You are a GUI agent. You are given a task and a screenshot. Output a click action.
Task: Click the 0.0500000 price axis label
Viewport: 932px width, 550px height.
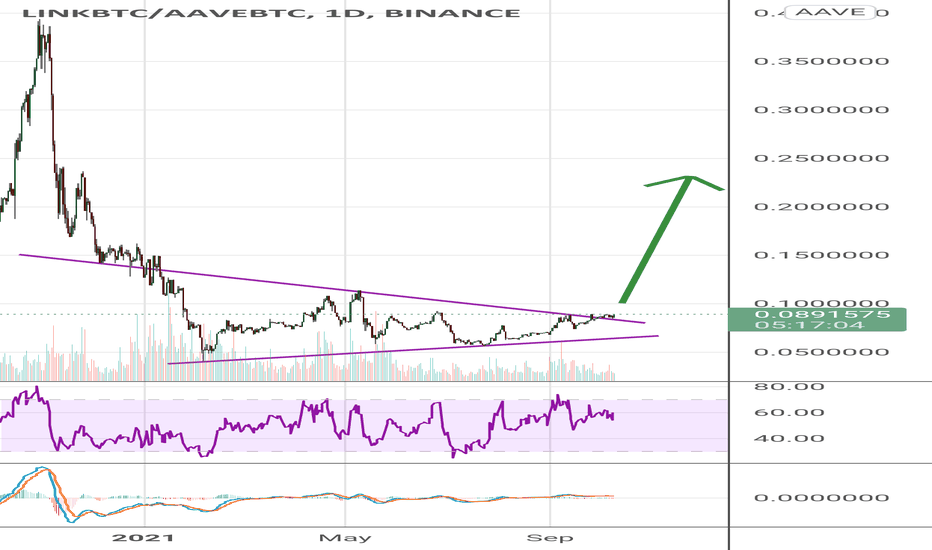tap(821, 352)
